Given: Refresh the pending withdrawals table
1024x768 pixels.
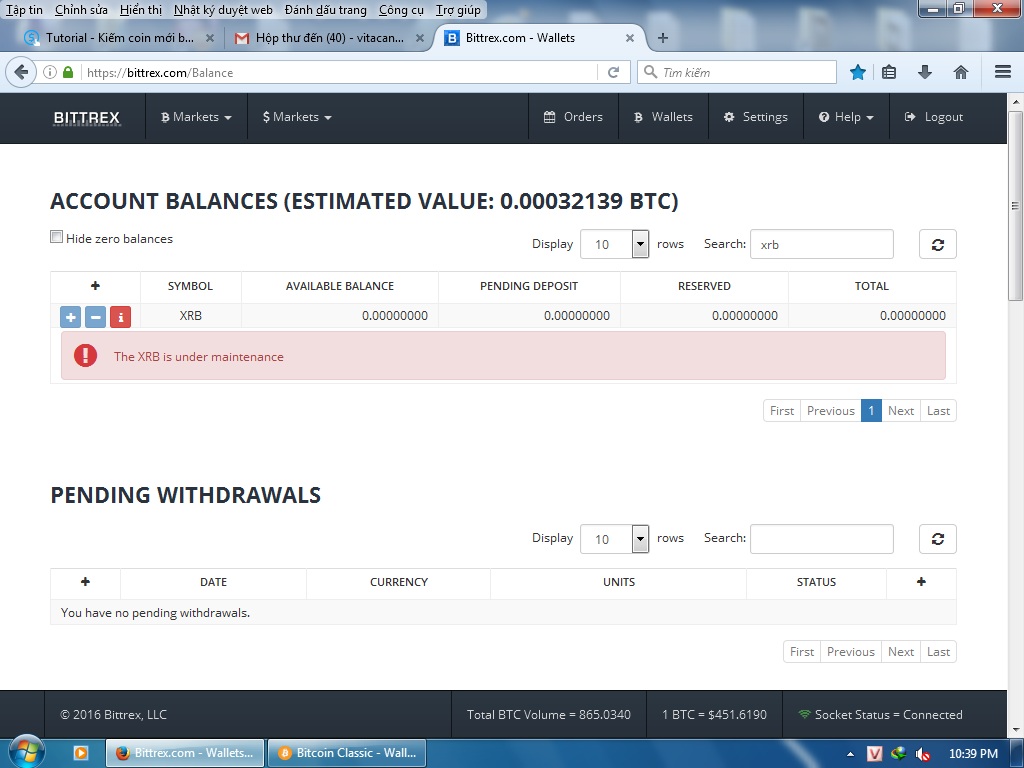Looking at the screenshot, I should coord(937,539).
